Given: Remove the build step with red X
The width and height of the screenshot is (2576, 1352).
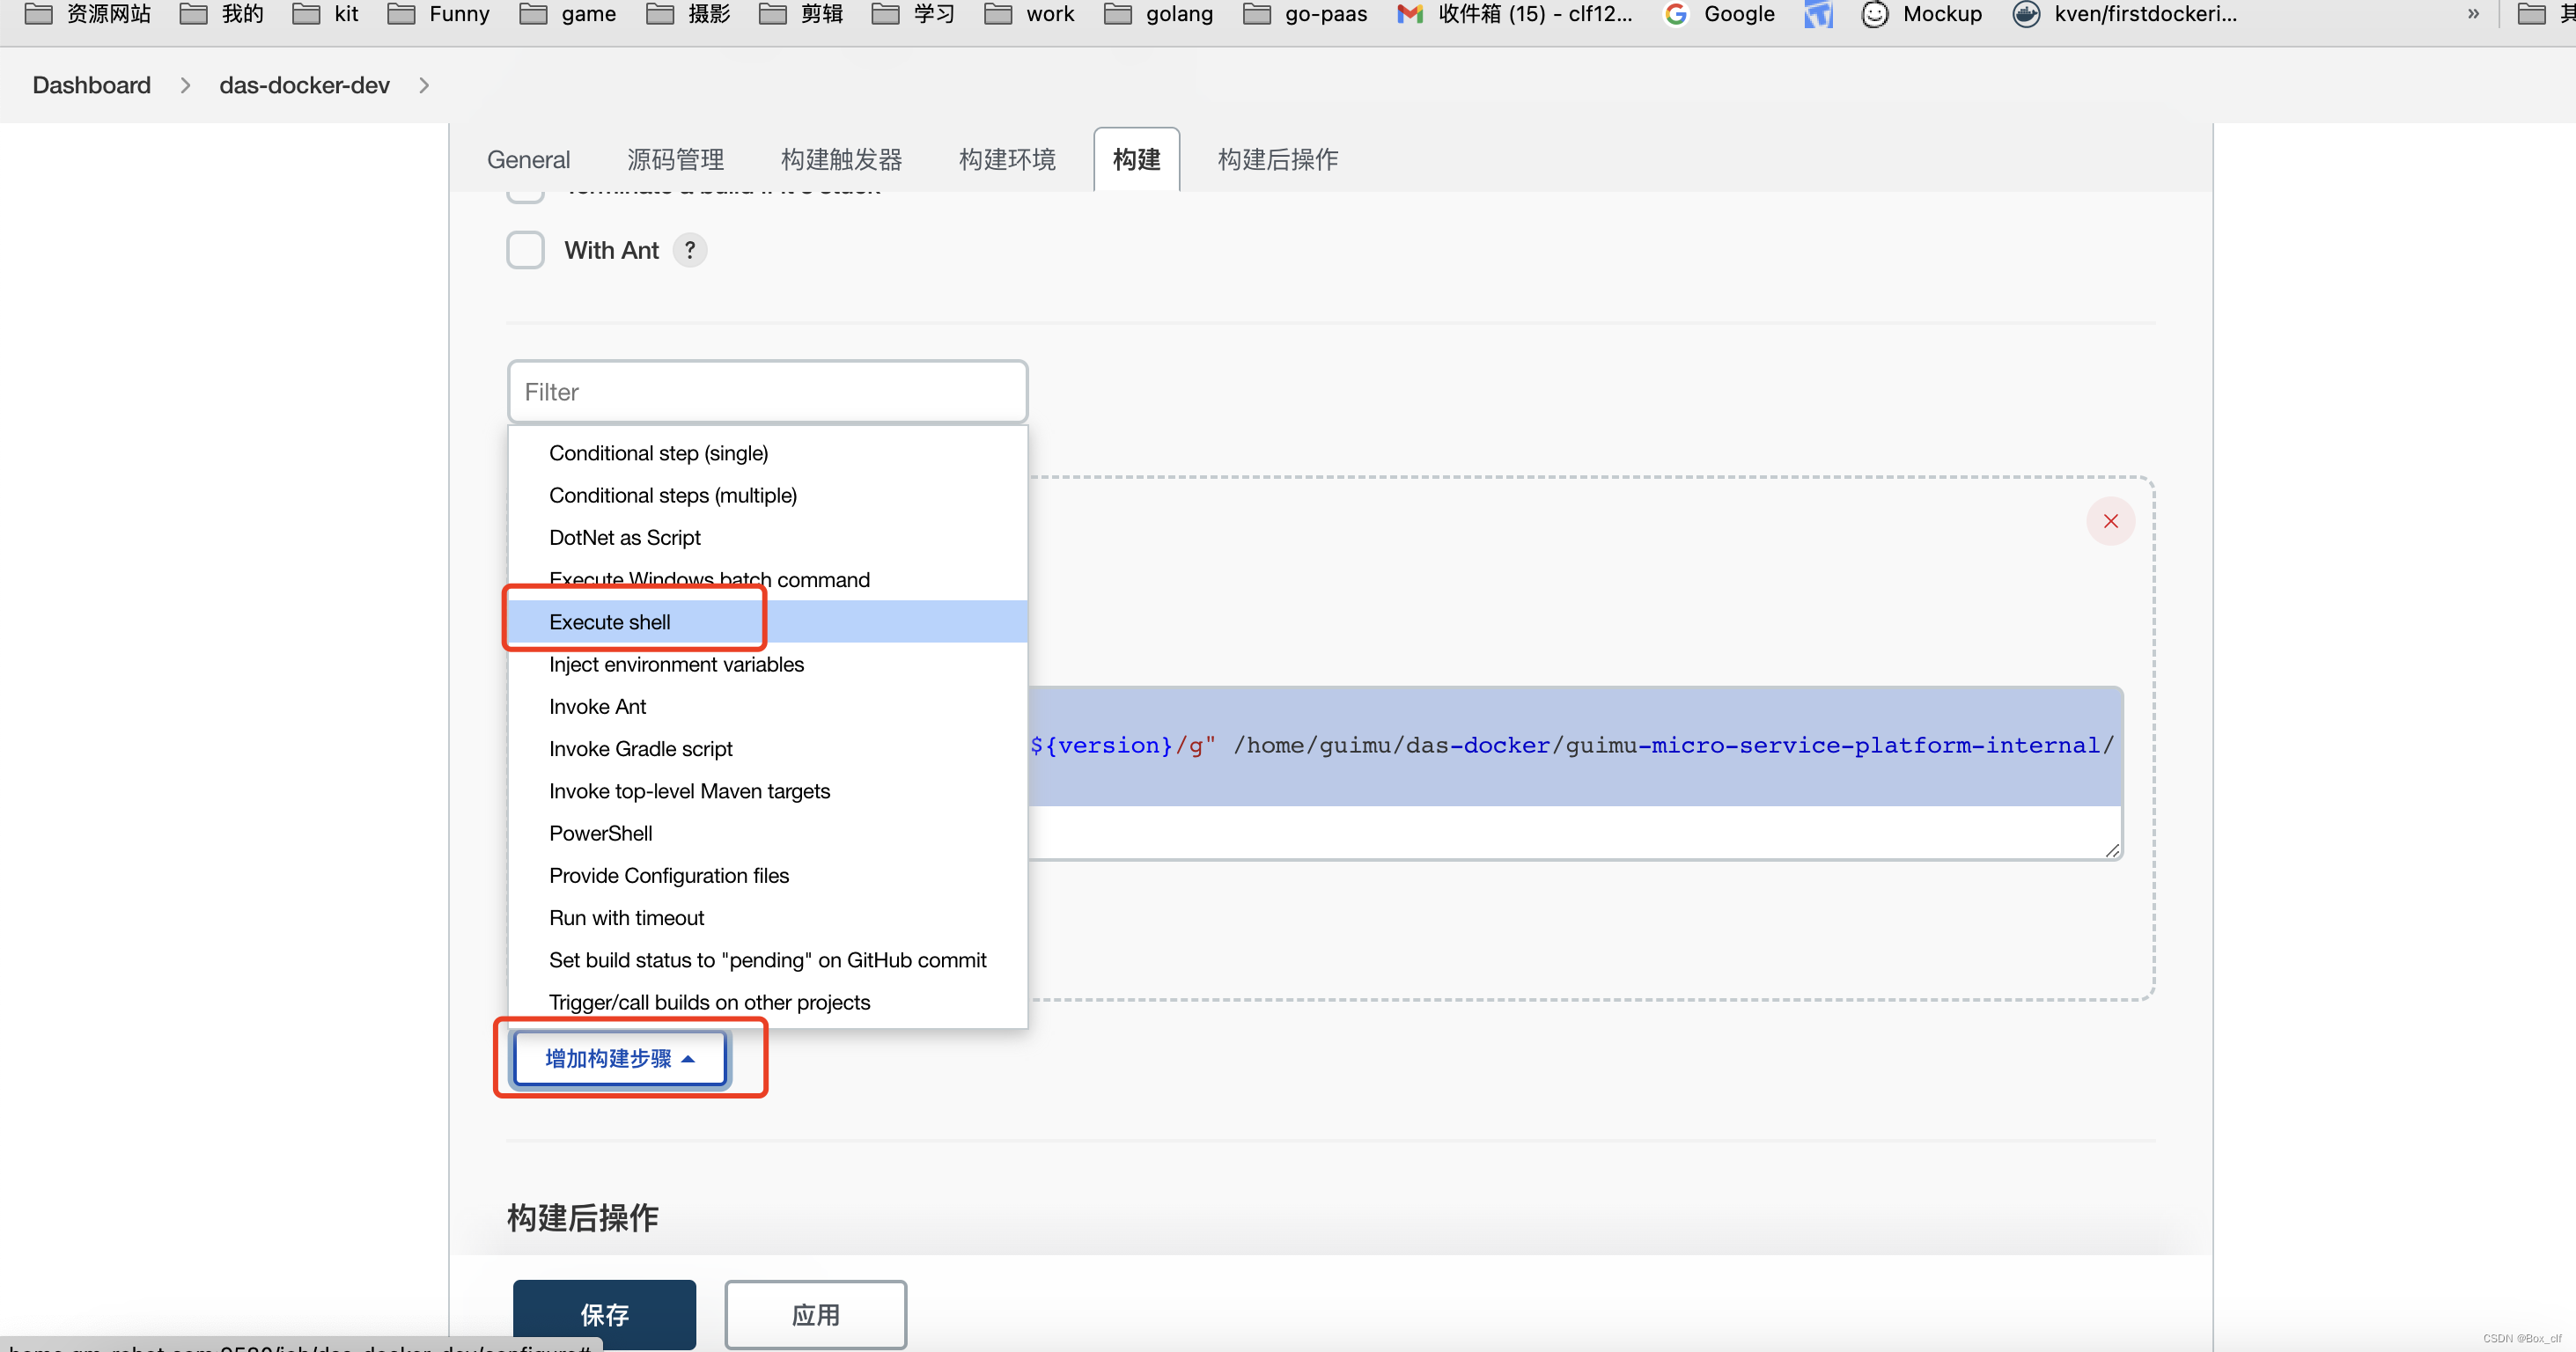Looking at the screenshot, I should coord(2110,521).
